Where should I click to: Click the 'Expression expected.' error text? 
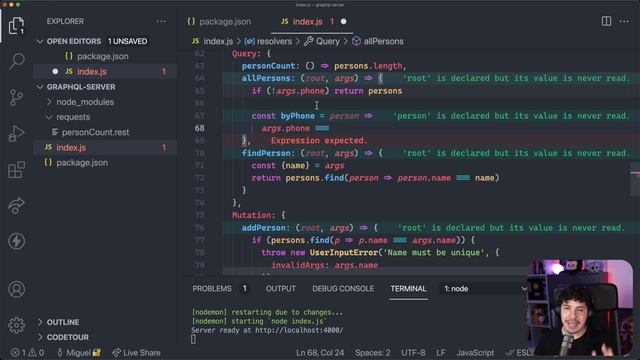coord(319,140)
